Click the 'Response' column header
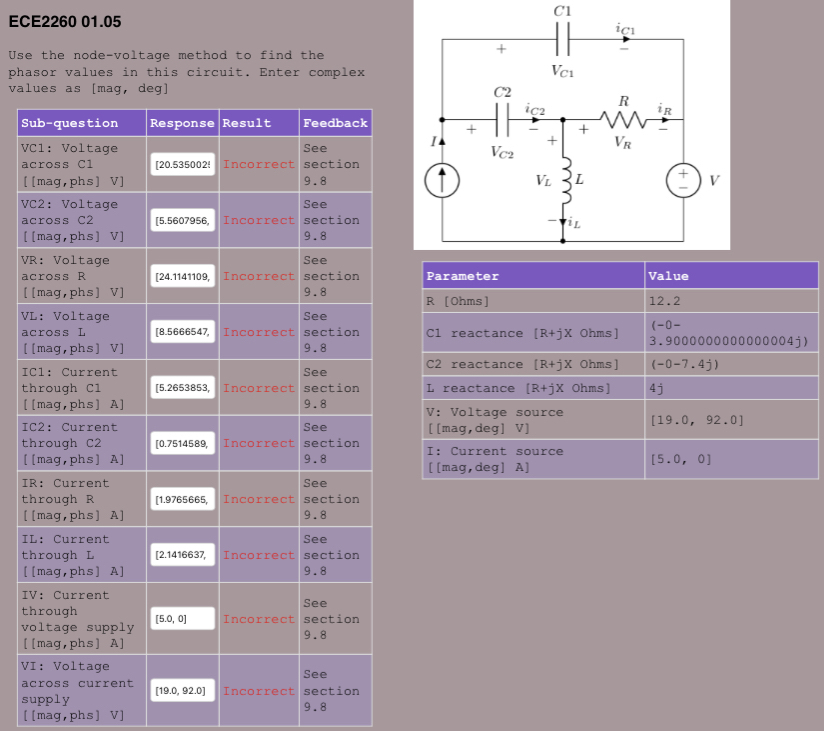Image resolution: width=824 pixels, height=731 pixels. 182,123
